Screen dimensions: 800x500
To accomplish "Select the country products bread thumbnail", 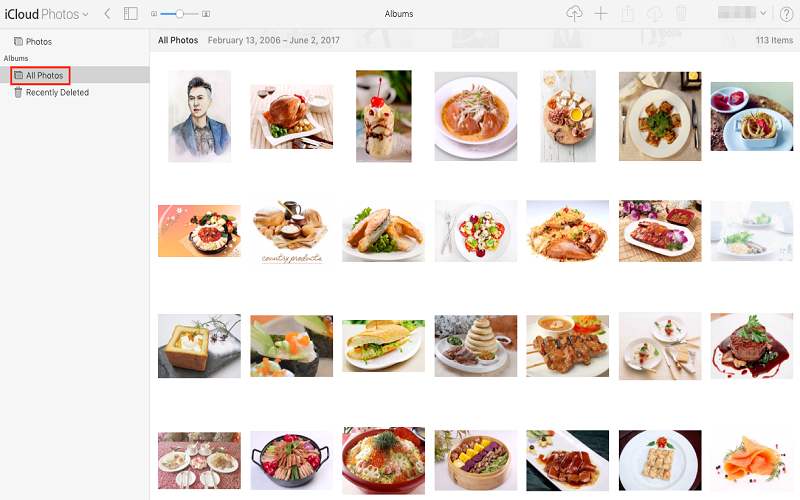I will click(291, 232).
